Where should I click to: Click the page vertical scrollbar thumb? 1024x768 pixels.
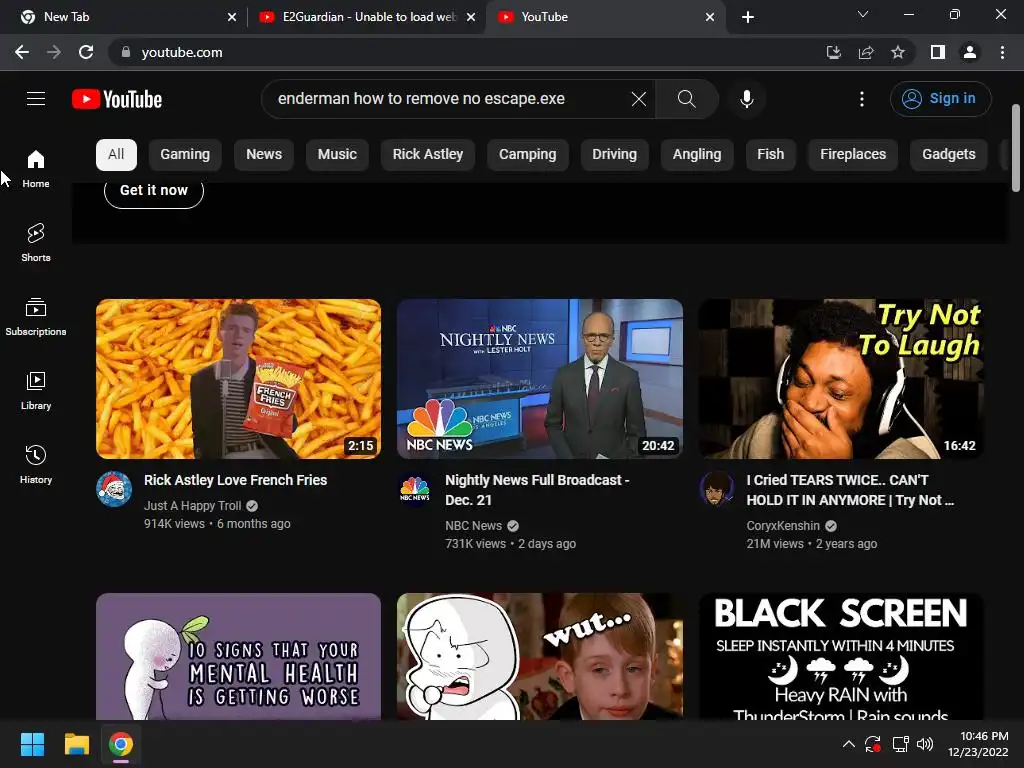point(1016,148)
